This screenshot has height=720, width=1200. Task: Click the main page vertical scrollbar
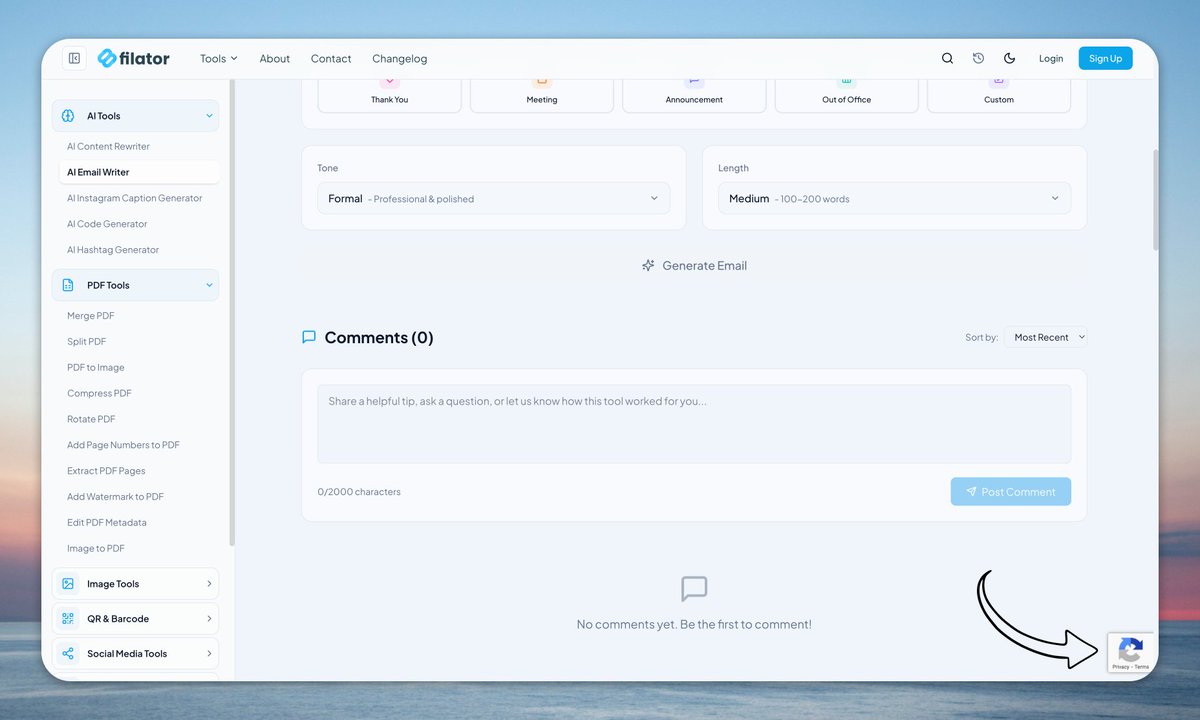point(1156,200)
